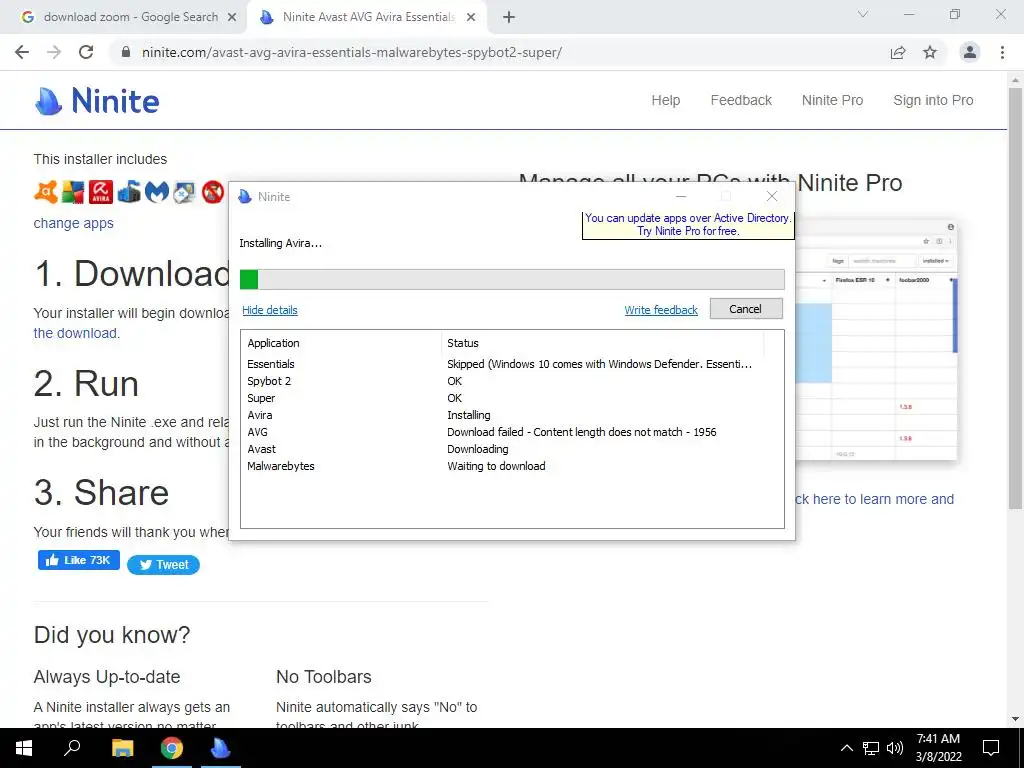Open the network tray icon

pos(871,748)
